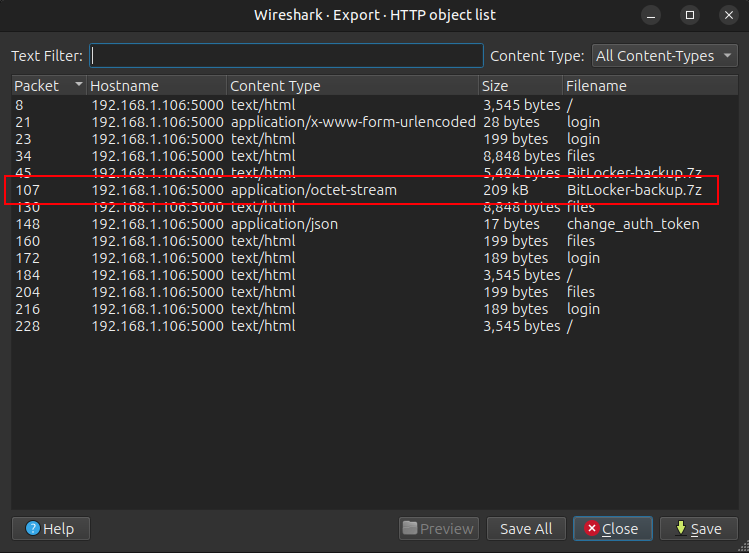749x553 pixels.
Task: Select packet 107 BitLocker-backup.7z octet-stream row
Action: point(360,190)
